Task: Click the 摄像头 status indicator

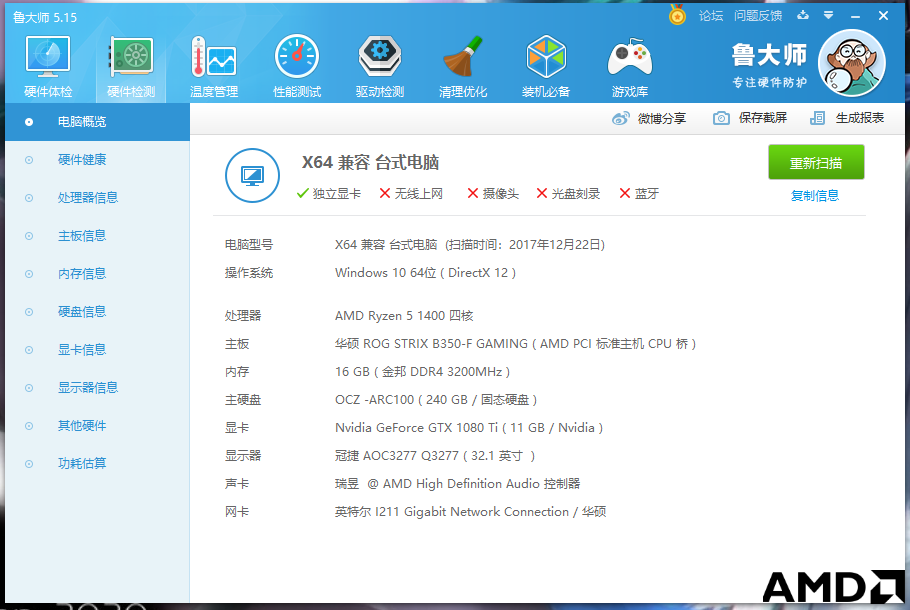Action: point(493,194)
